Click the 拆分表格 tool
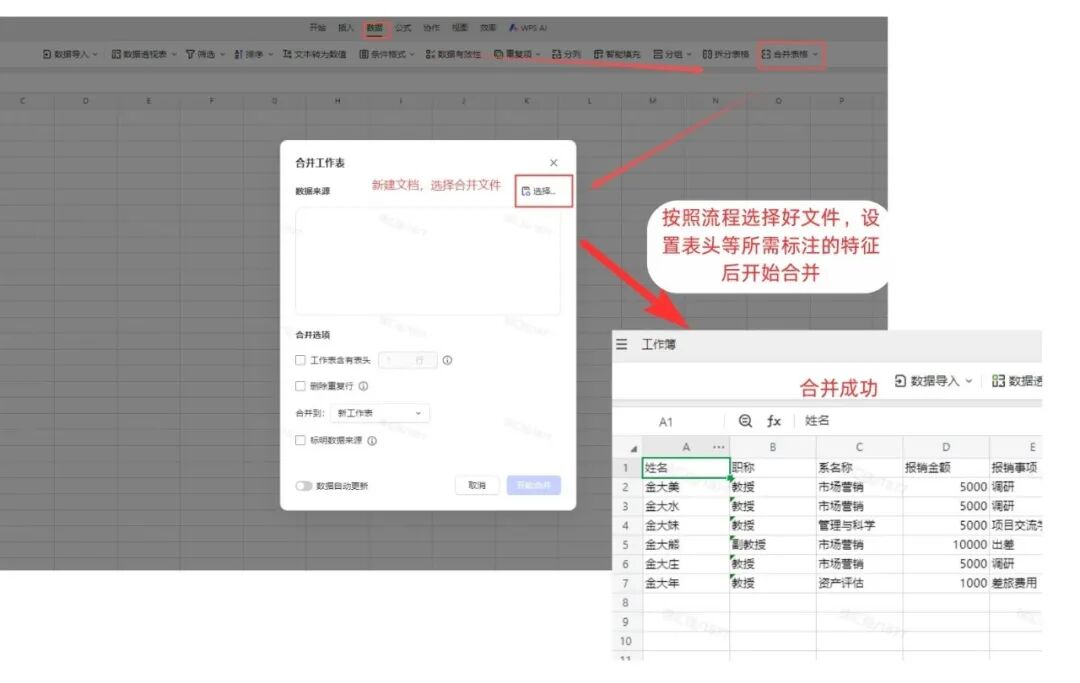 tap(725, 54)
